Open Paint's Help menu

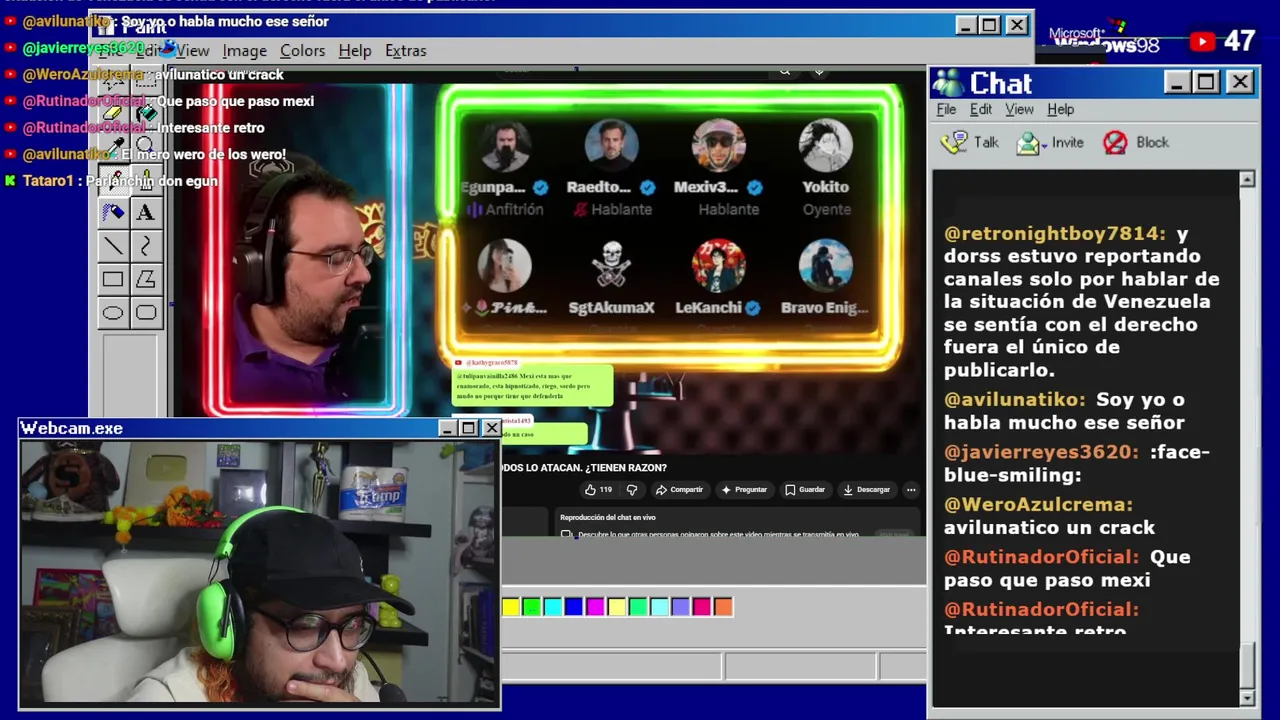click(354, 50)
